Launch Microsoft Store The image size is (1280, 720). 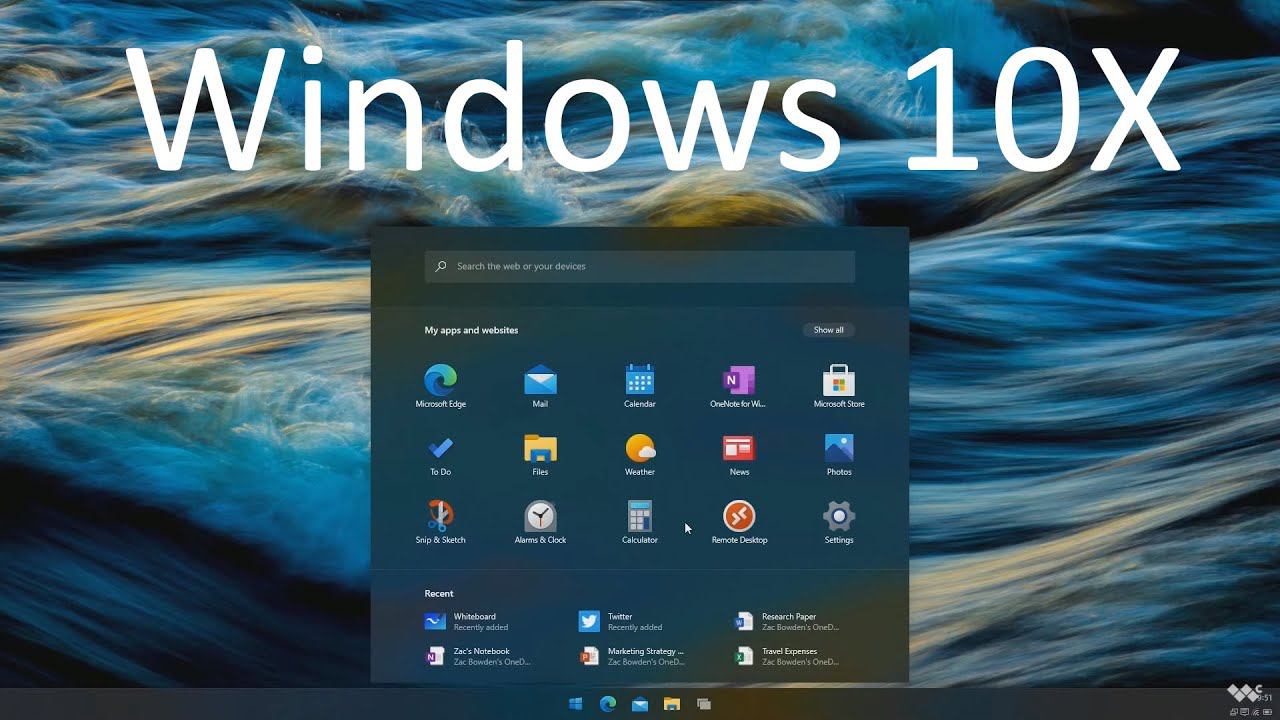839,386
